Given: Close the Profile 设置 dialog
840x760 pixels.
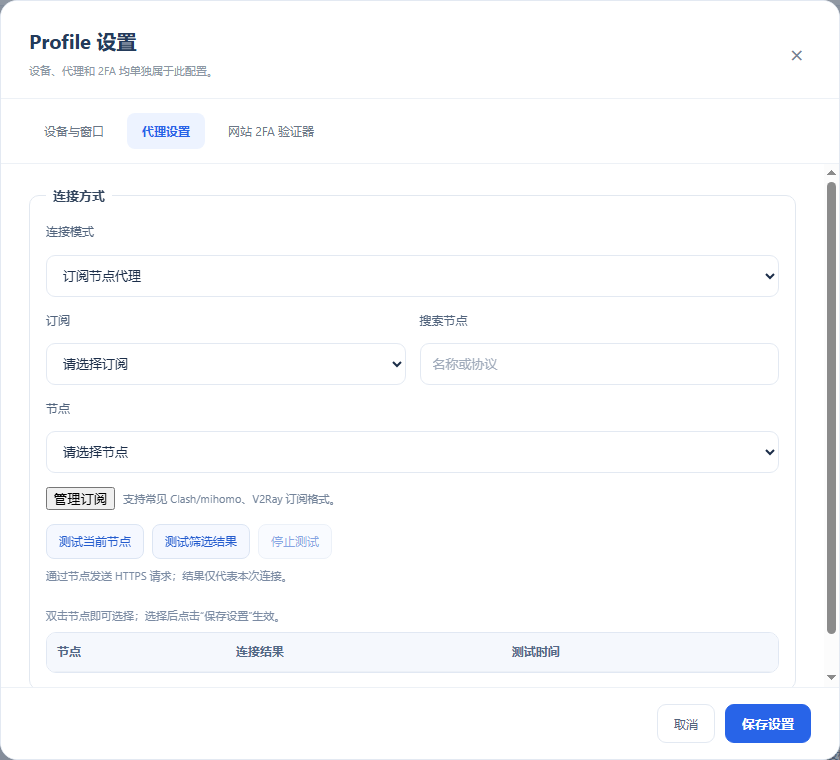Looking at the screenshot, I should [x=796, y=56].
